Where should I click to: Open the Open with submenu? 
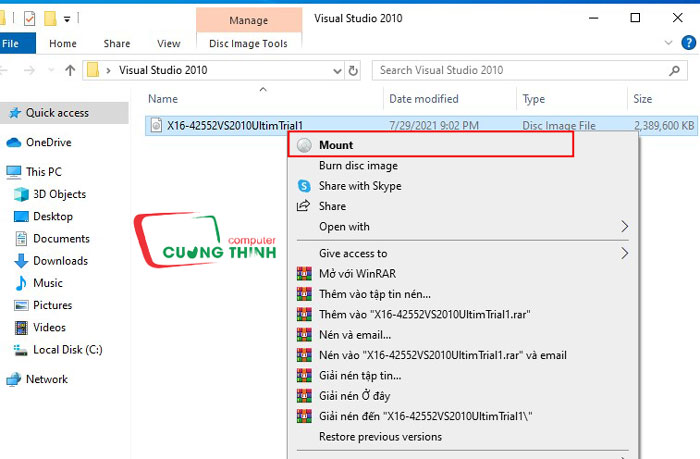[x=344, y=227]
